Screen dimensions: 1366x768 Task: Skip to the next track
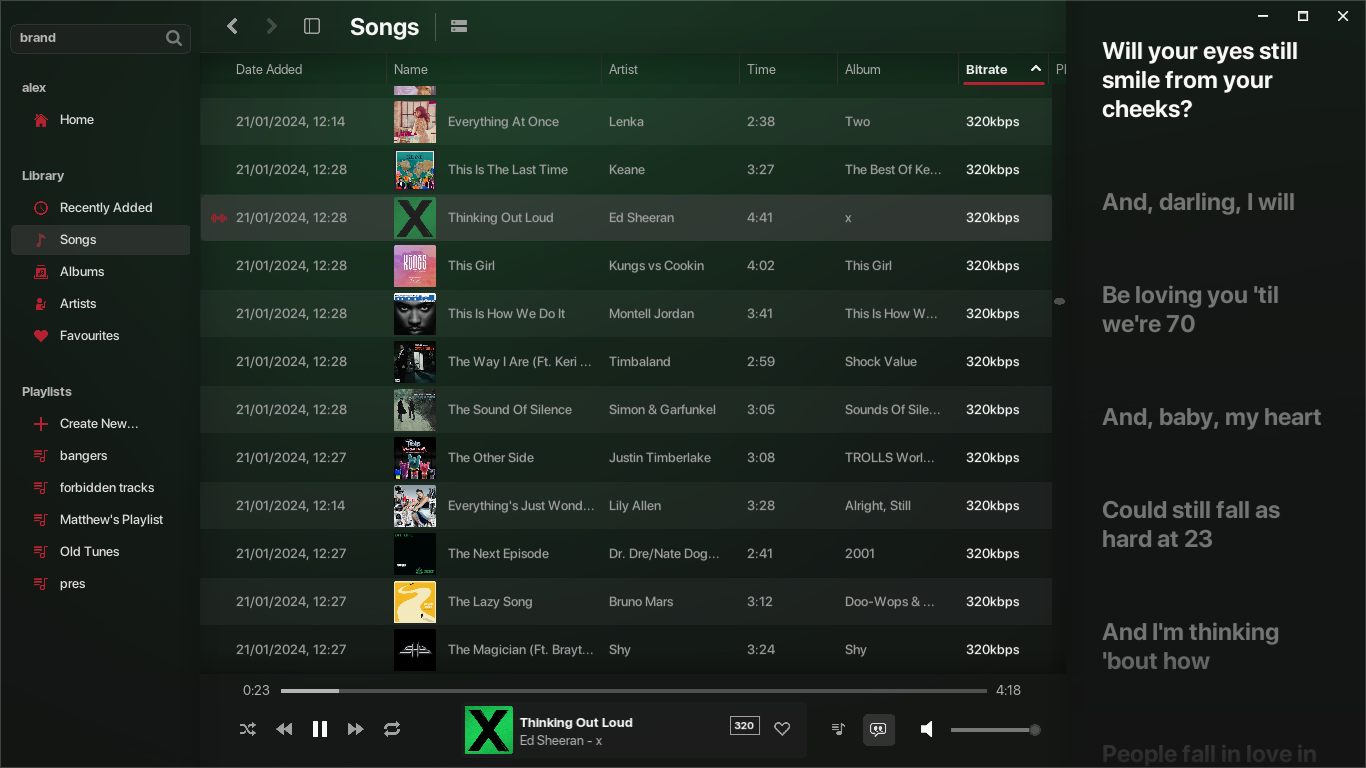point(356,729)
